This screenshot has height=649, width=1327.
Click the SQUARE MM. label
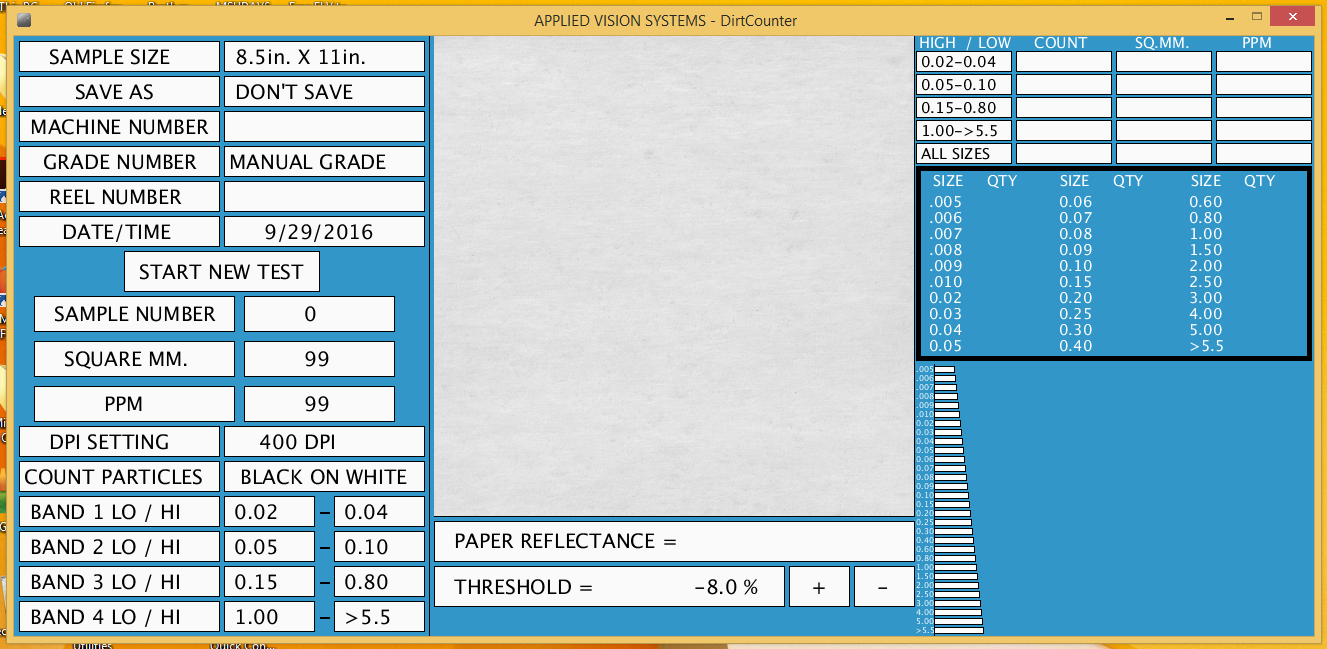134,359
